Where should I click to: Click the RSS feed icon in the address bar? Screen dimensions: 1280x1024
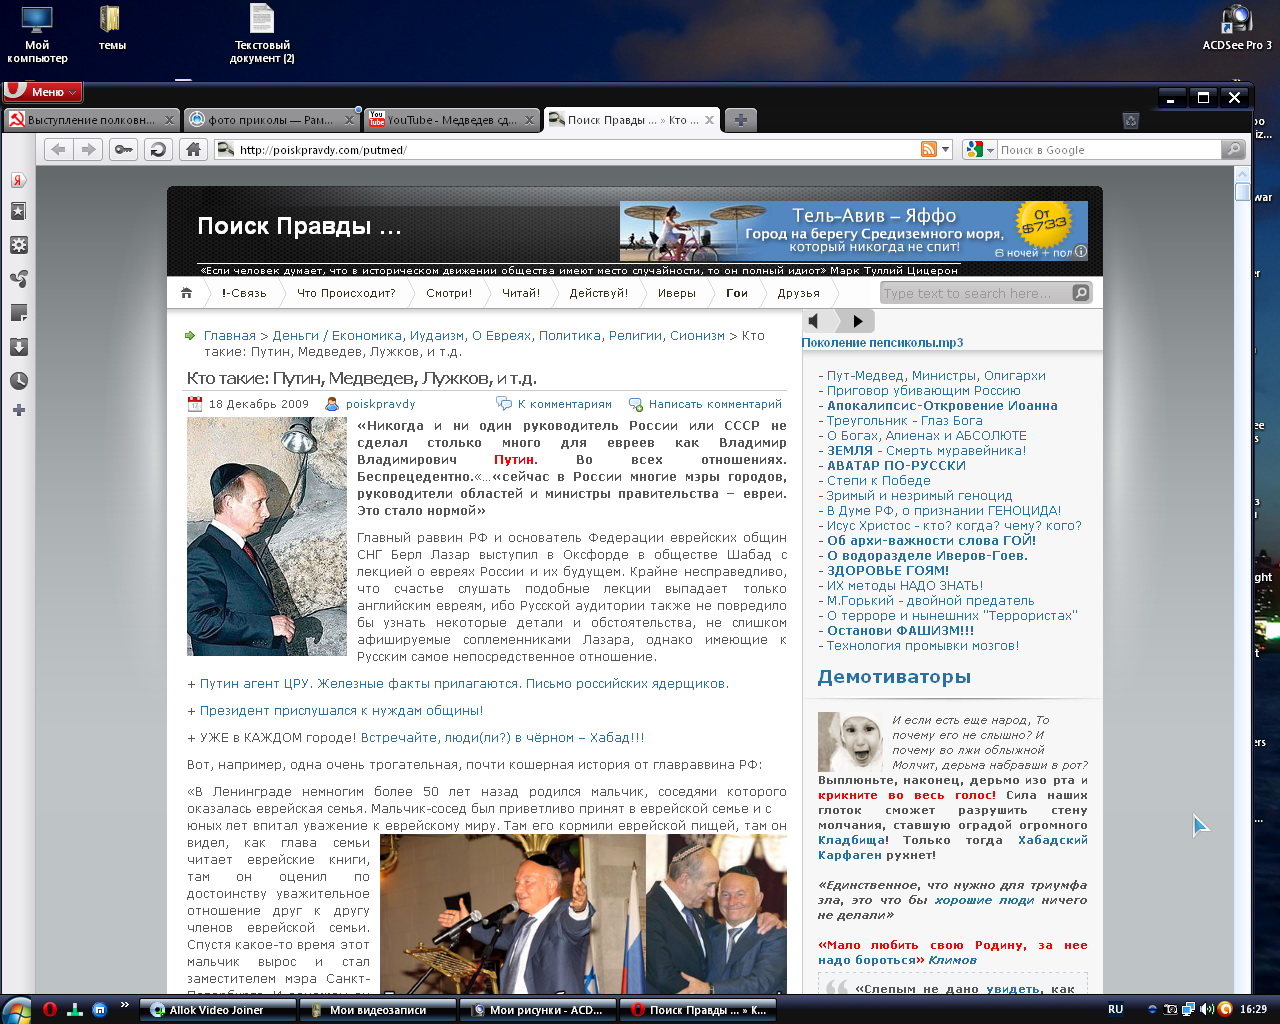pos(929,150)
